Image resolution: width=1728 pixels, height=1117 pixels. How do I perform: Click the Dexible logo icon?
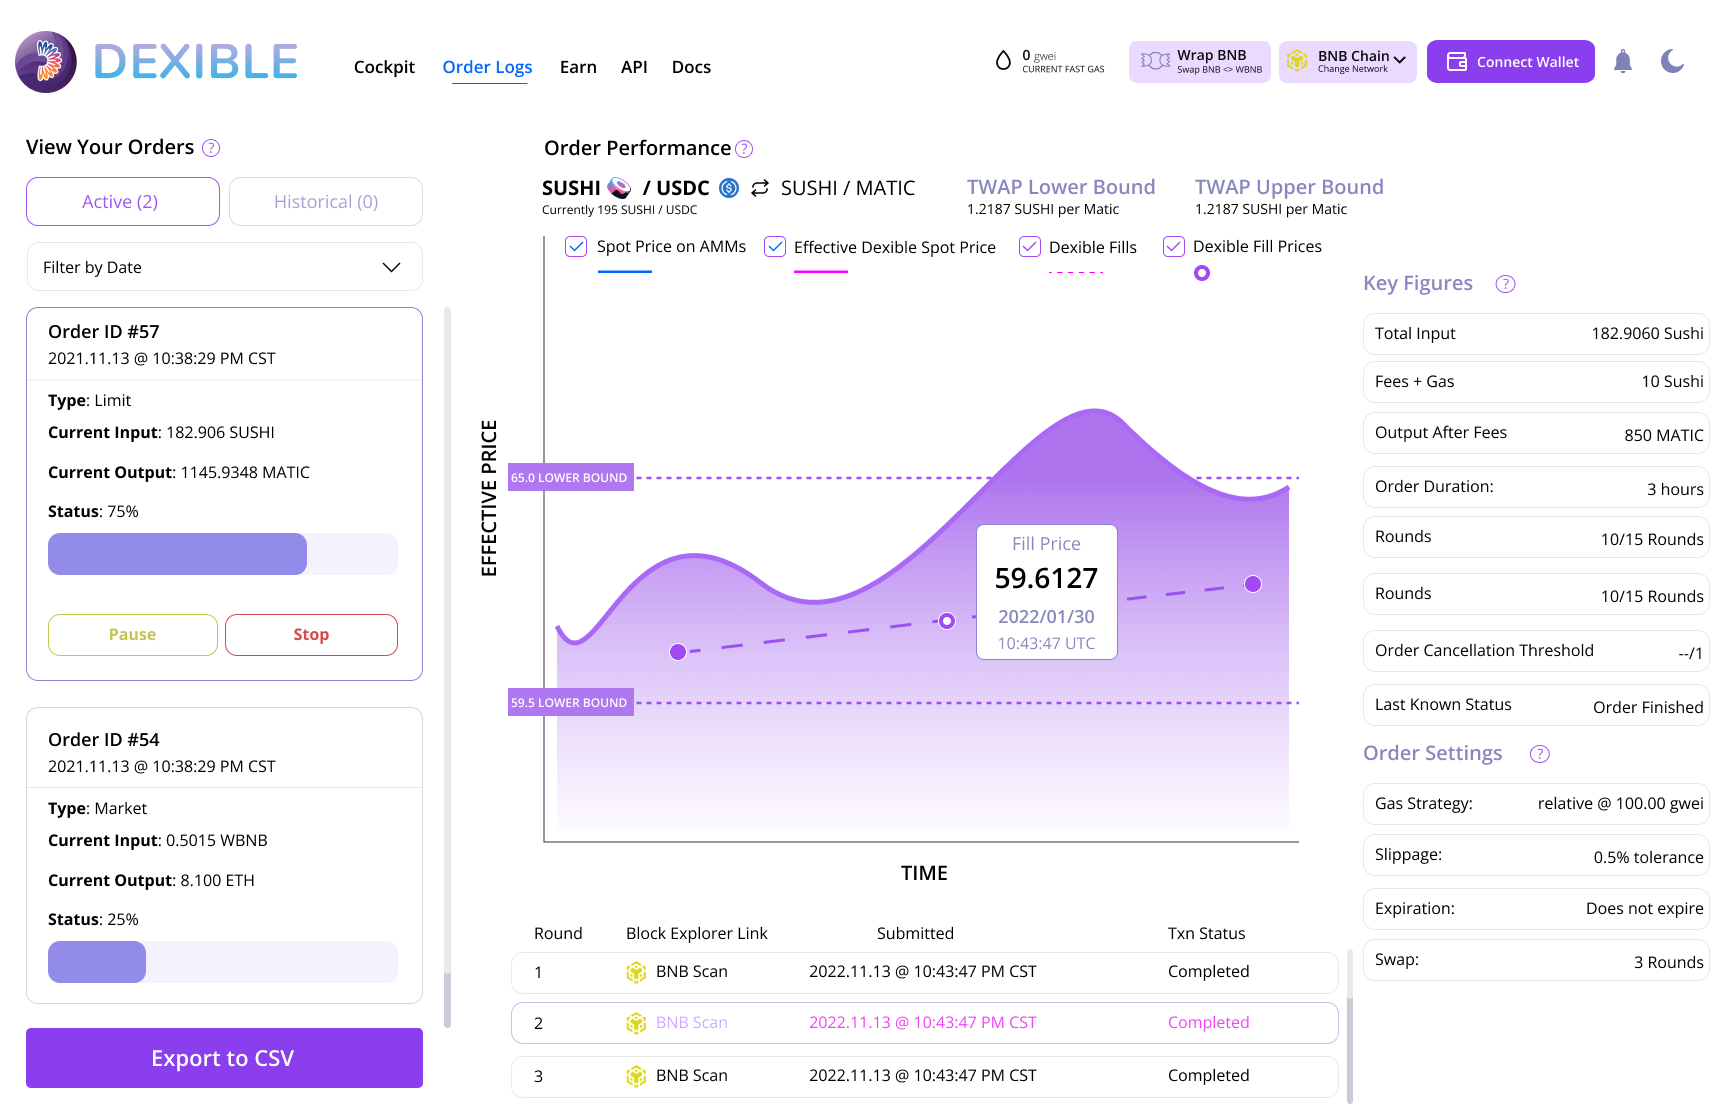[x=46, y=62]
